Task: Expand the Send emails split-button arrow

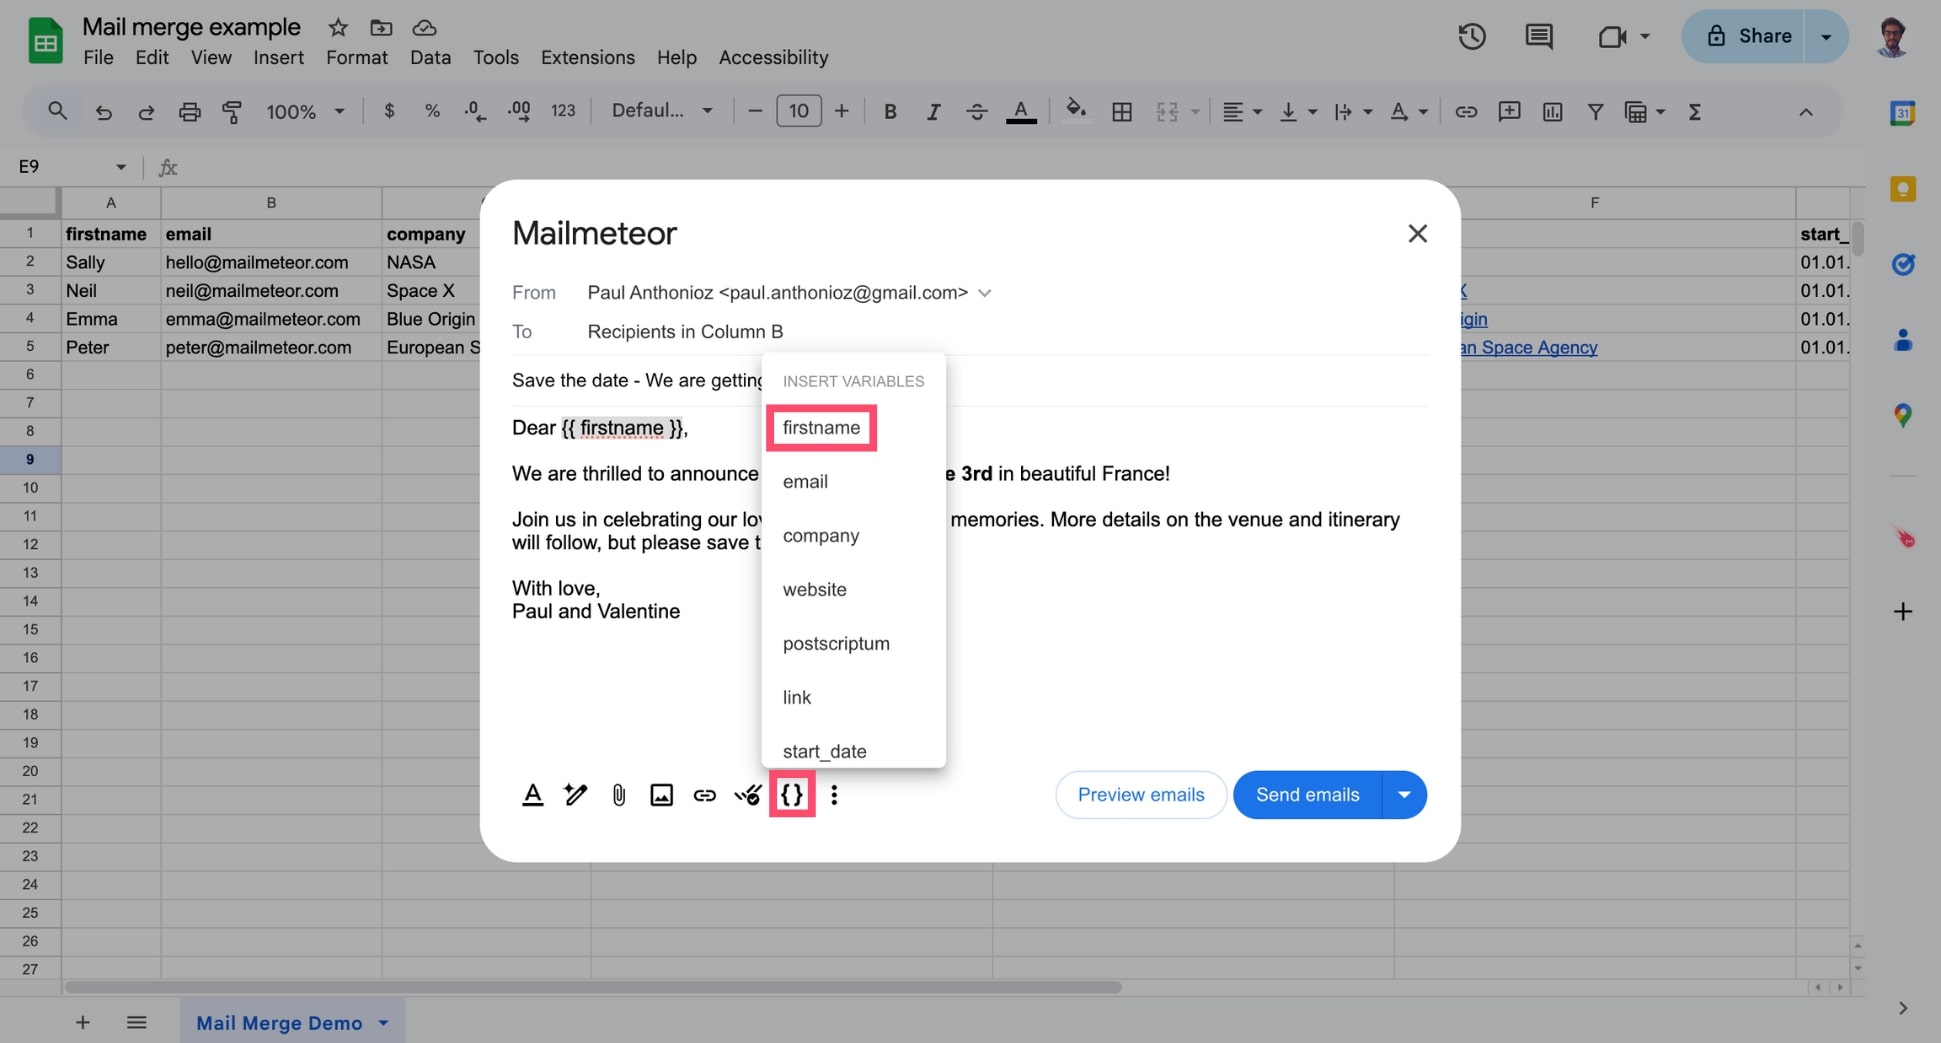Action: tap(1404, 794)
